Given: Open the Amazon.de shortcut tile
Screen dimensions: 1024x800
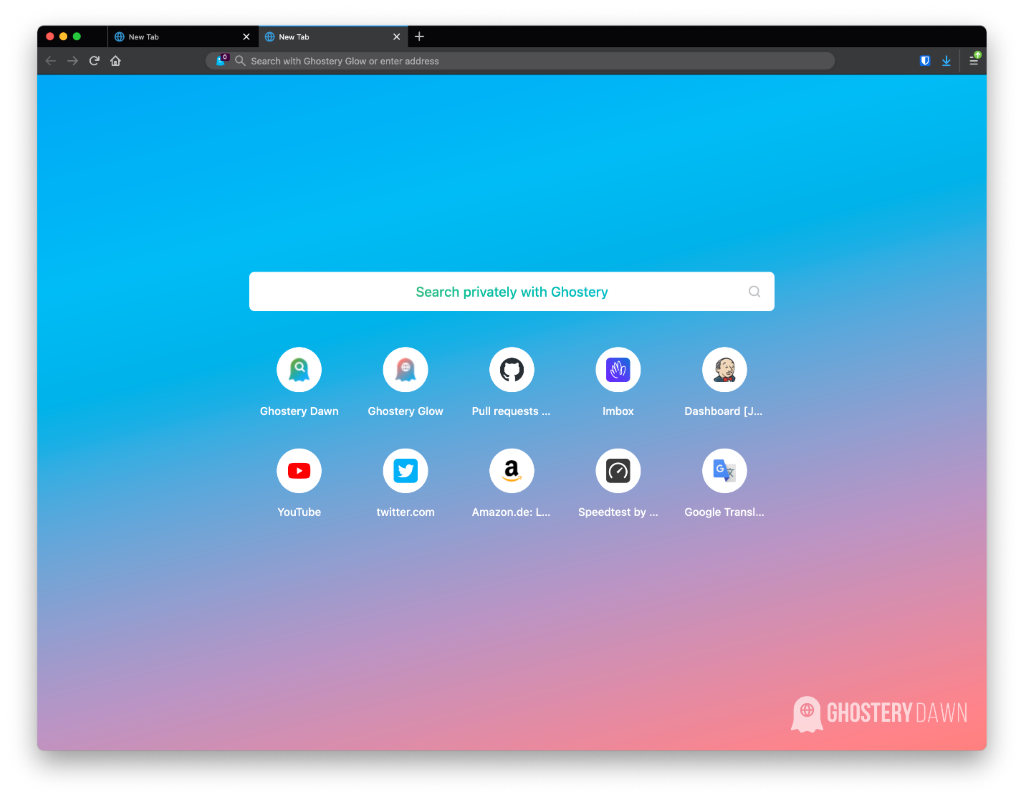Looking at the screenshot, I should [x=512, y=471].
